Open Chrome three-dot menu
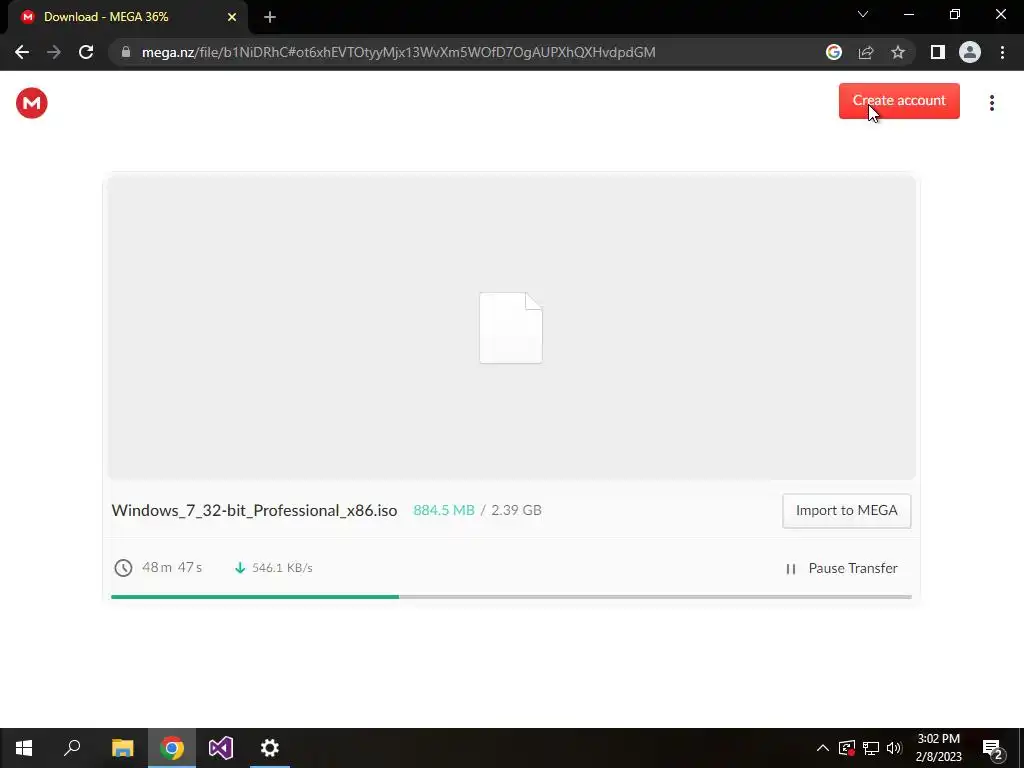The image size is (1024, 768). tap(1002, 52)
